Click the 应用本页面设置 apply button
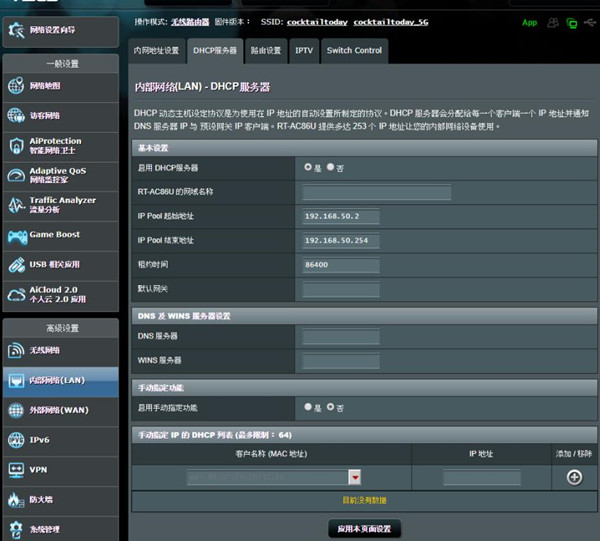Screen dimensions: 600x541 click(364, 527)
